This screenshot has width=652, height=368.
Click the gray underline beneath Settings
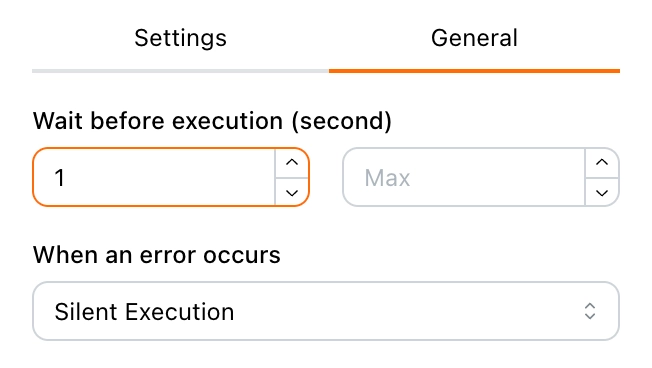(180, 71)
